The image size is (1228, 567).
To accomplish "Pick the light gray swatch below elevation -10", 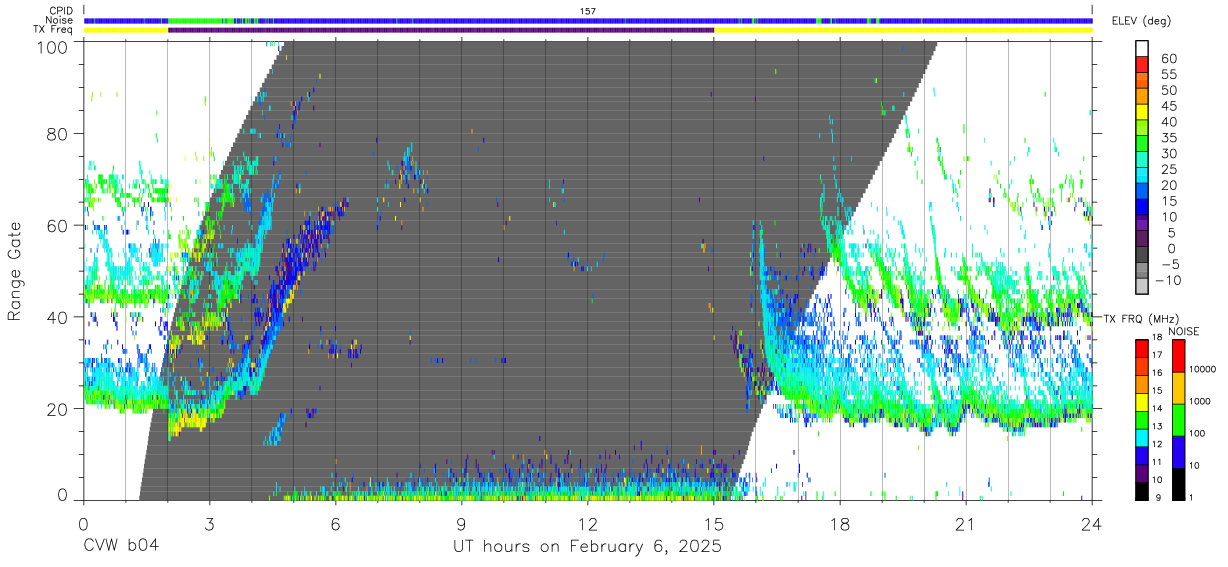I will [x=1142, y=288].
